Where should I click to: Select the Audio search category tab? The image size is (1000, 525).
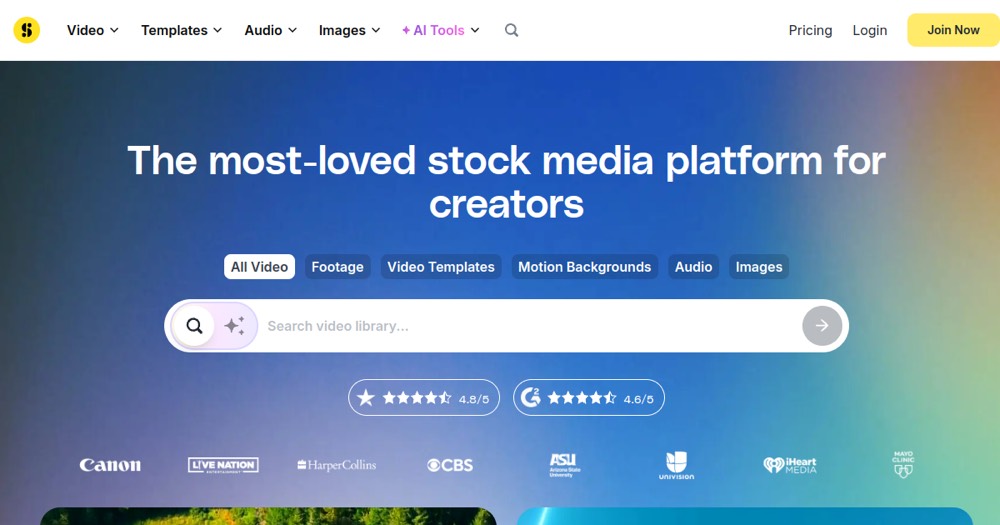(x=693, y=267)
